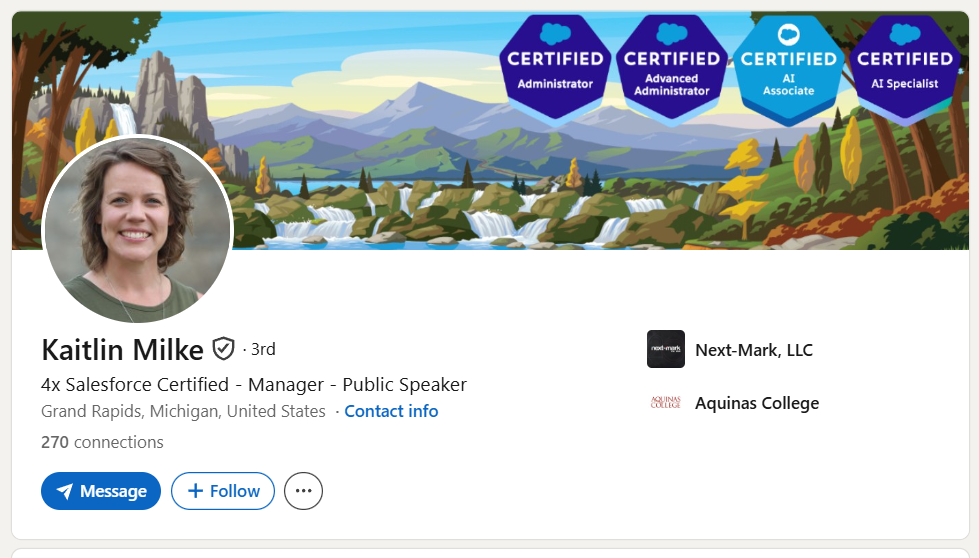The image size is (979, 558).
Task: Click the Next-Mark, LLC company logo
Action: point(666,349)
